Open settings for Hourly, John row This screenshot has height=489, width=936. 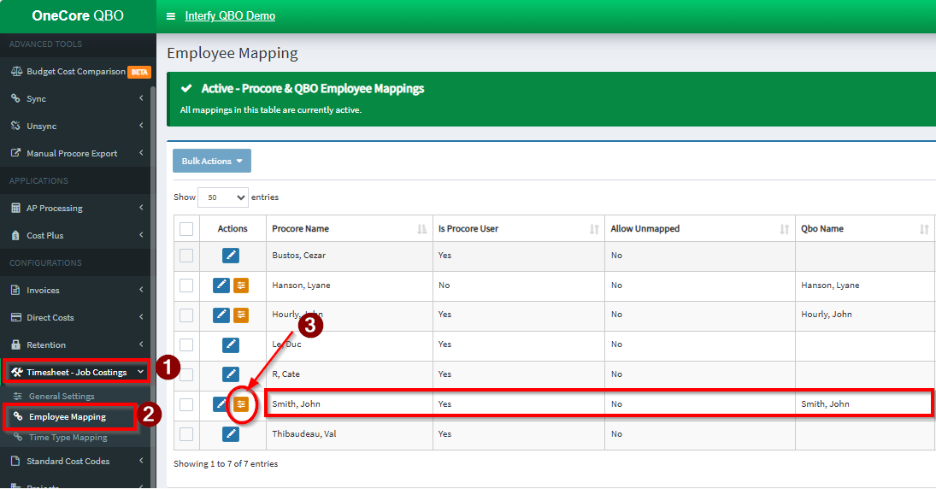(241, 315)
